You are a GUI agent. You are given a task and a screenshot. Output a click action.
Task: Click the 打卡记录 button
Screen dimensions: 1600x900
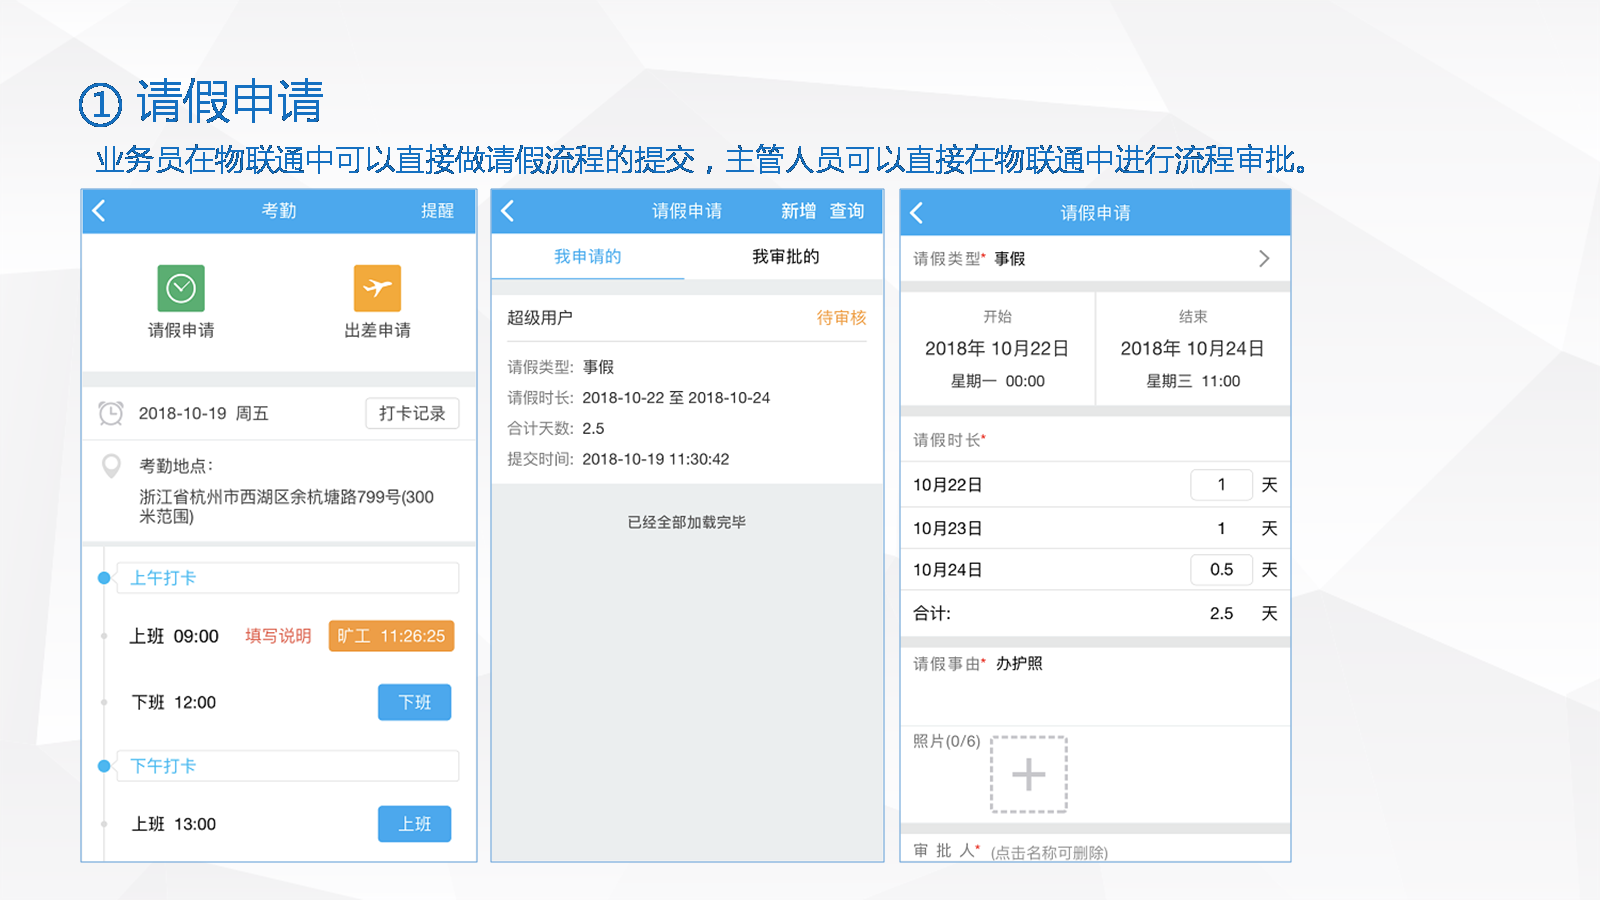[412, 413]
